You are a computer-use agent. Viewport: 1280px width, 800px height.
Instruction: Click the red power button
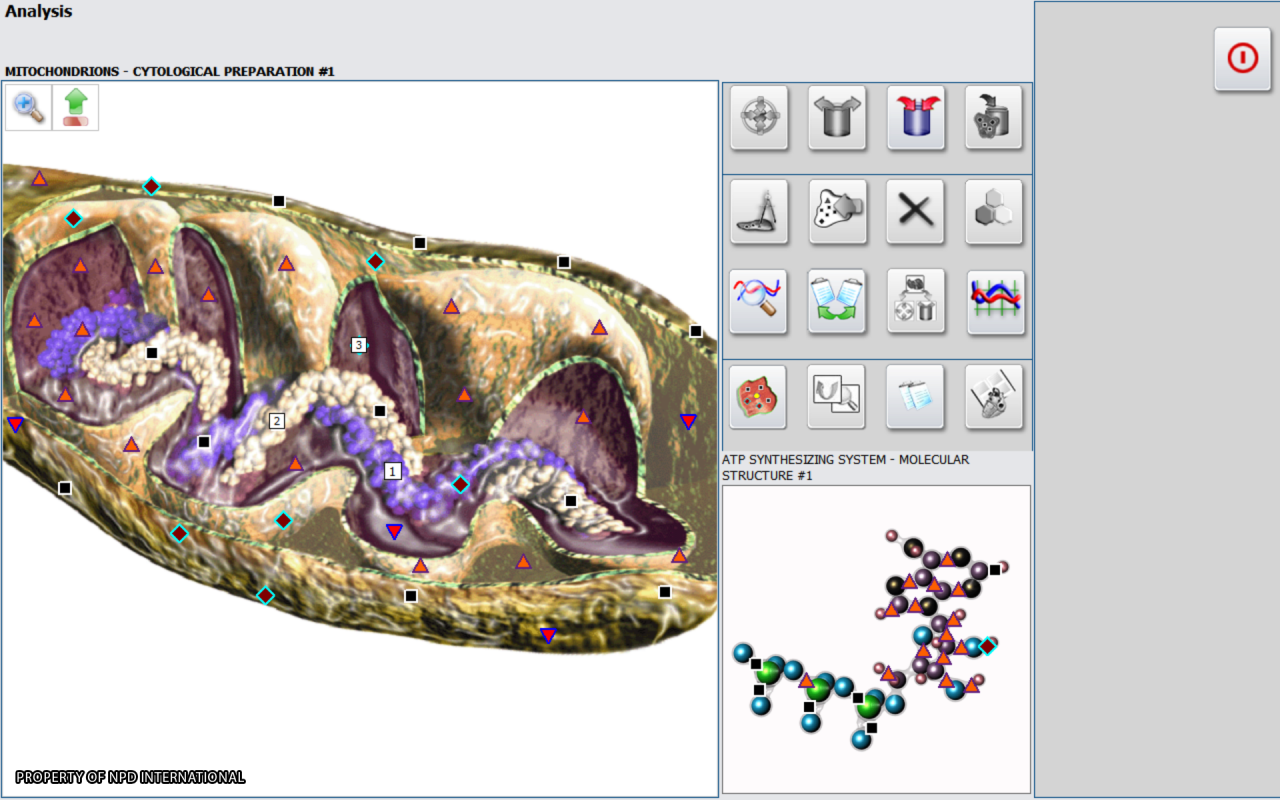click(1242, 59)
